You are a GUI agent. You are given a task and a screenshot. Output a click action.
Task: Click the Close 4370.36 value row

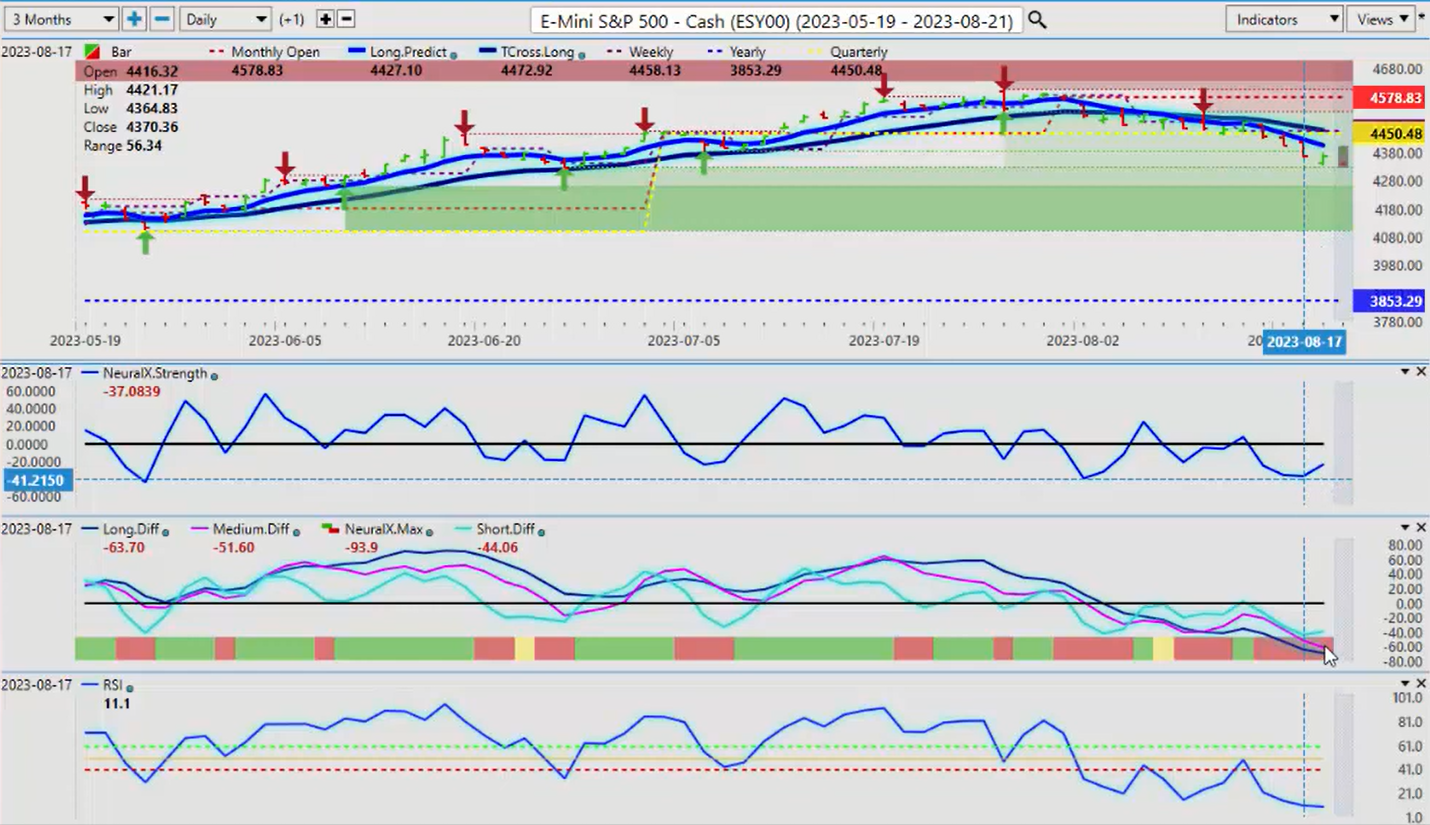[x=130, y=127]
